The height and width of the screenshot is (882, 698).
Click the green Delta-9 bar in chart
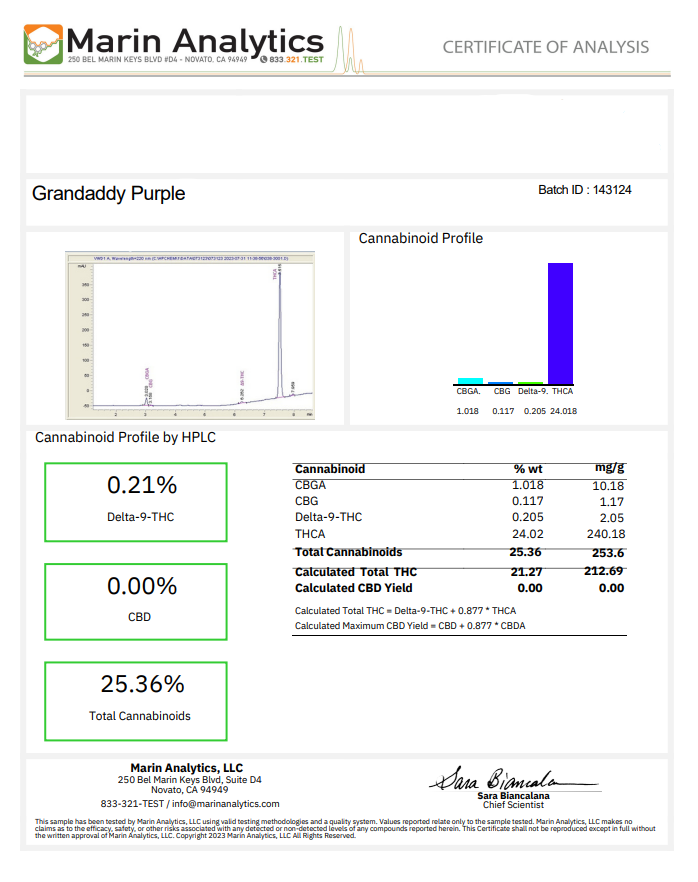[x=530, y=383]
